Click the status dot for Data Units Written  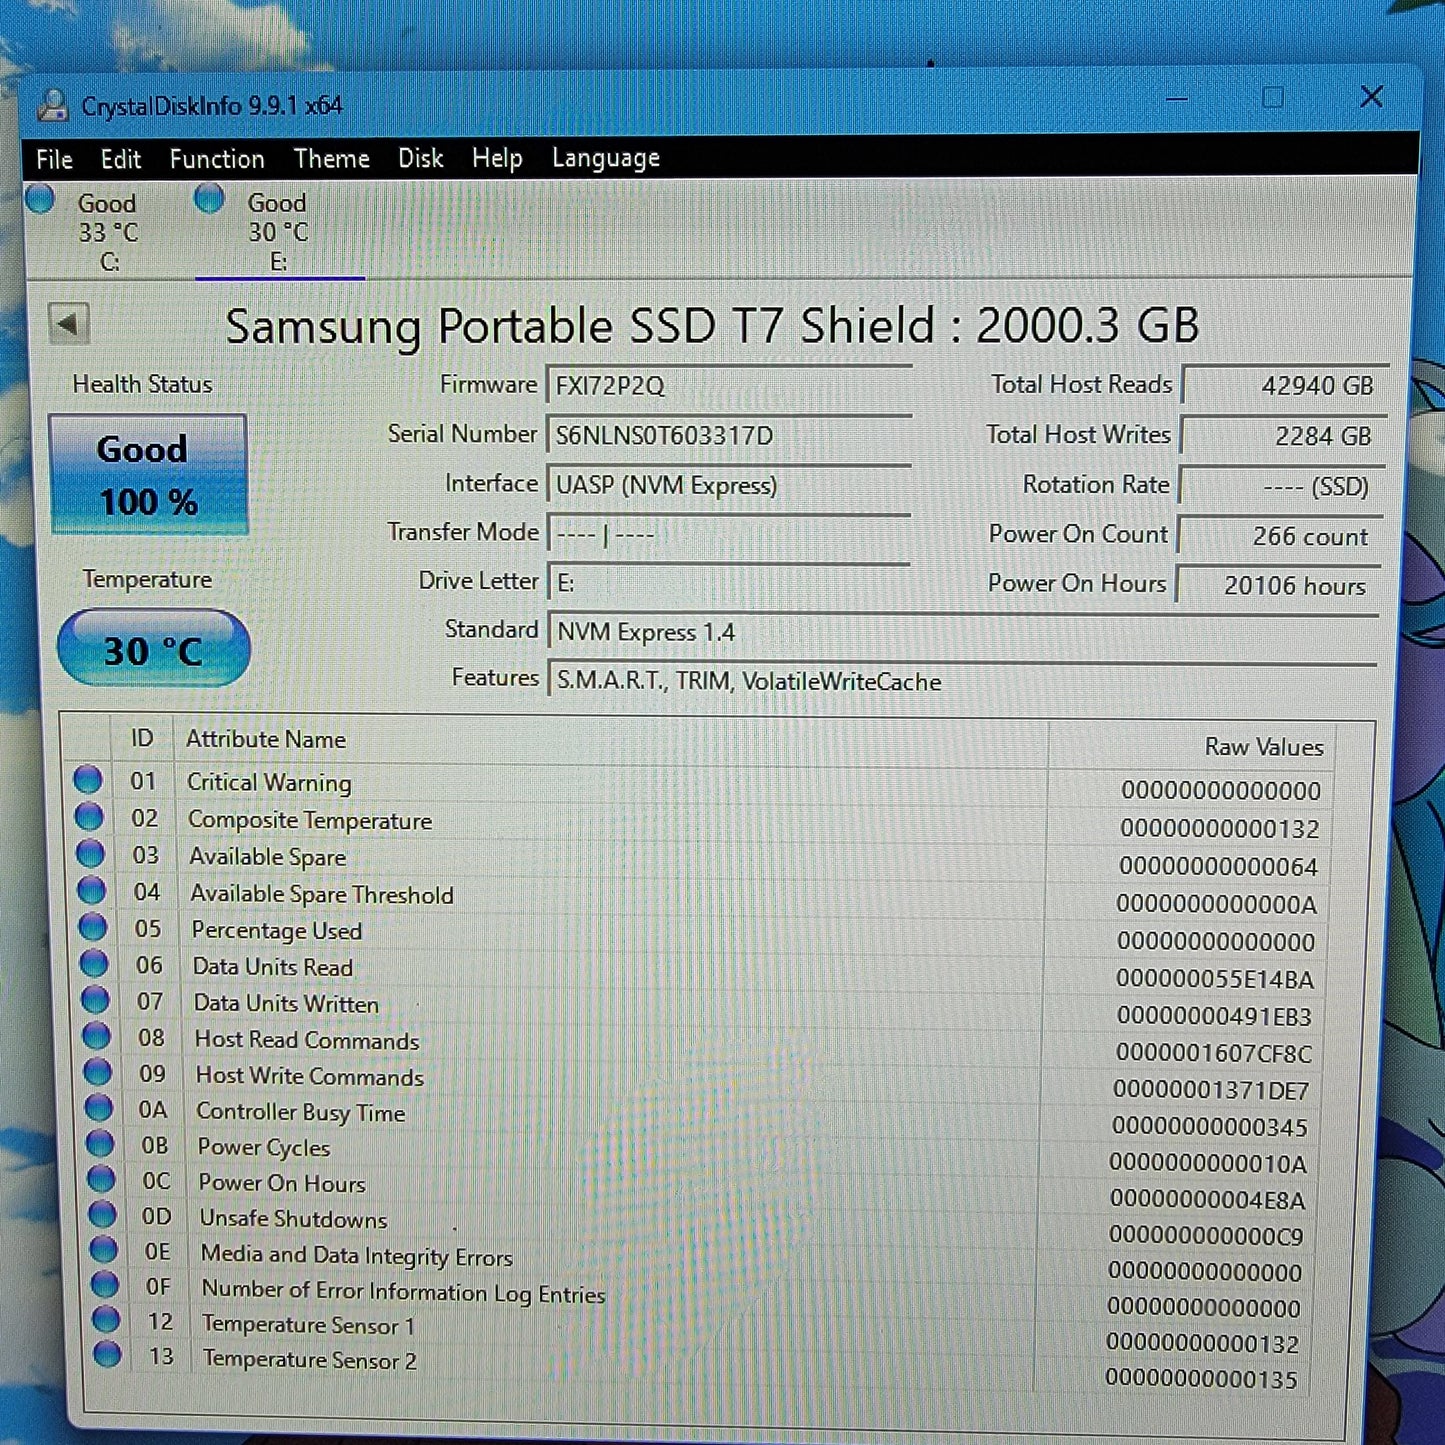coord(95,1000)
